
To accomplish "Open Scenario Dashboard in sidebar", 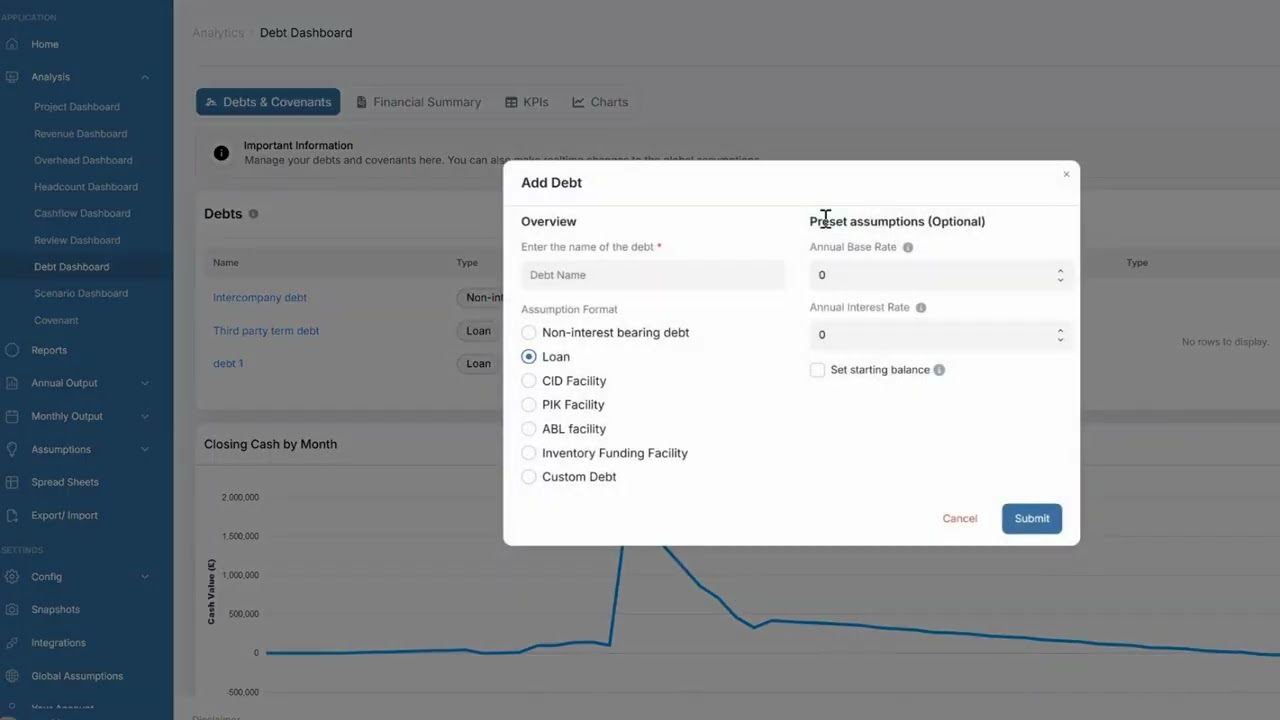I will pyautogui.click(x=81, y=294).
